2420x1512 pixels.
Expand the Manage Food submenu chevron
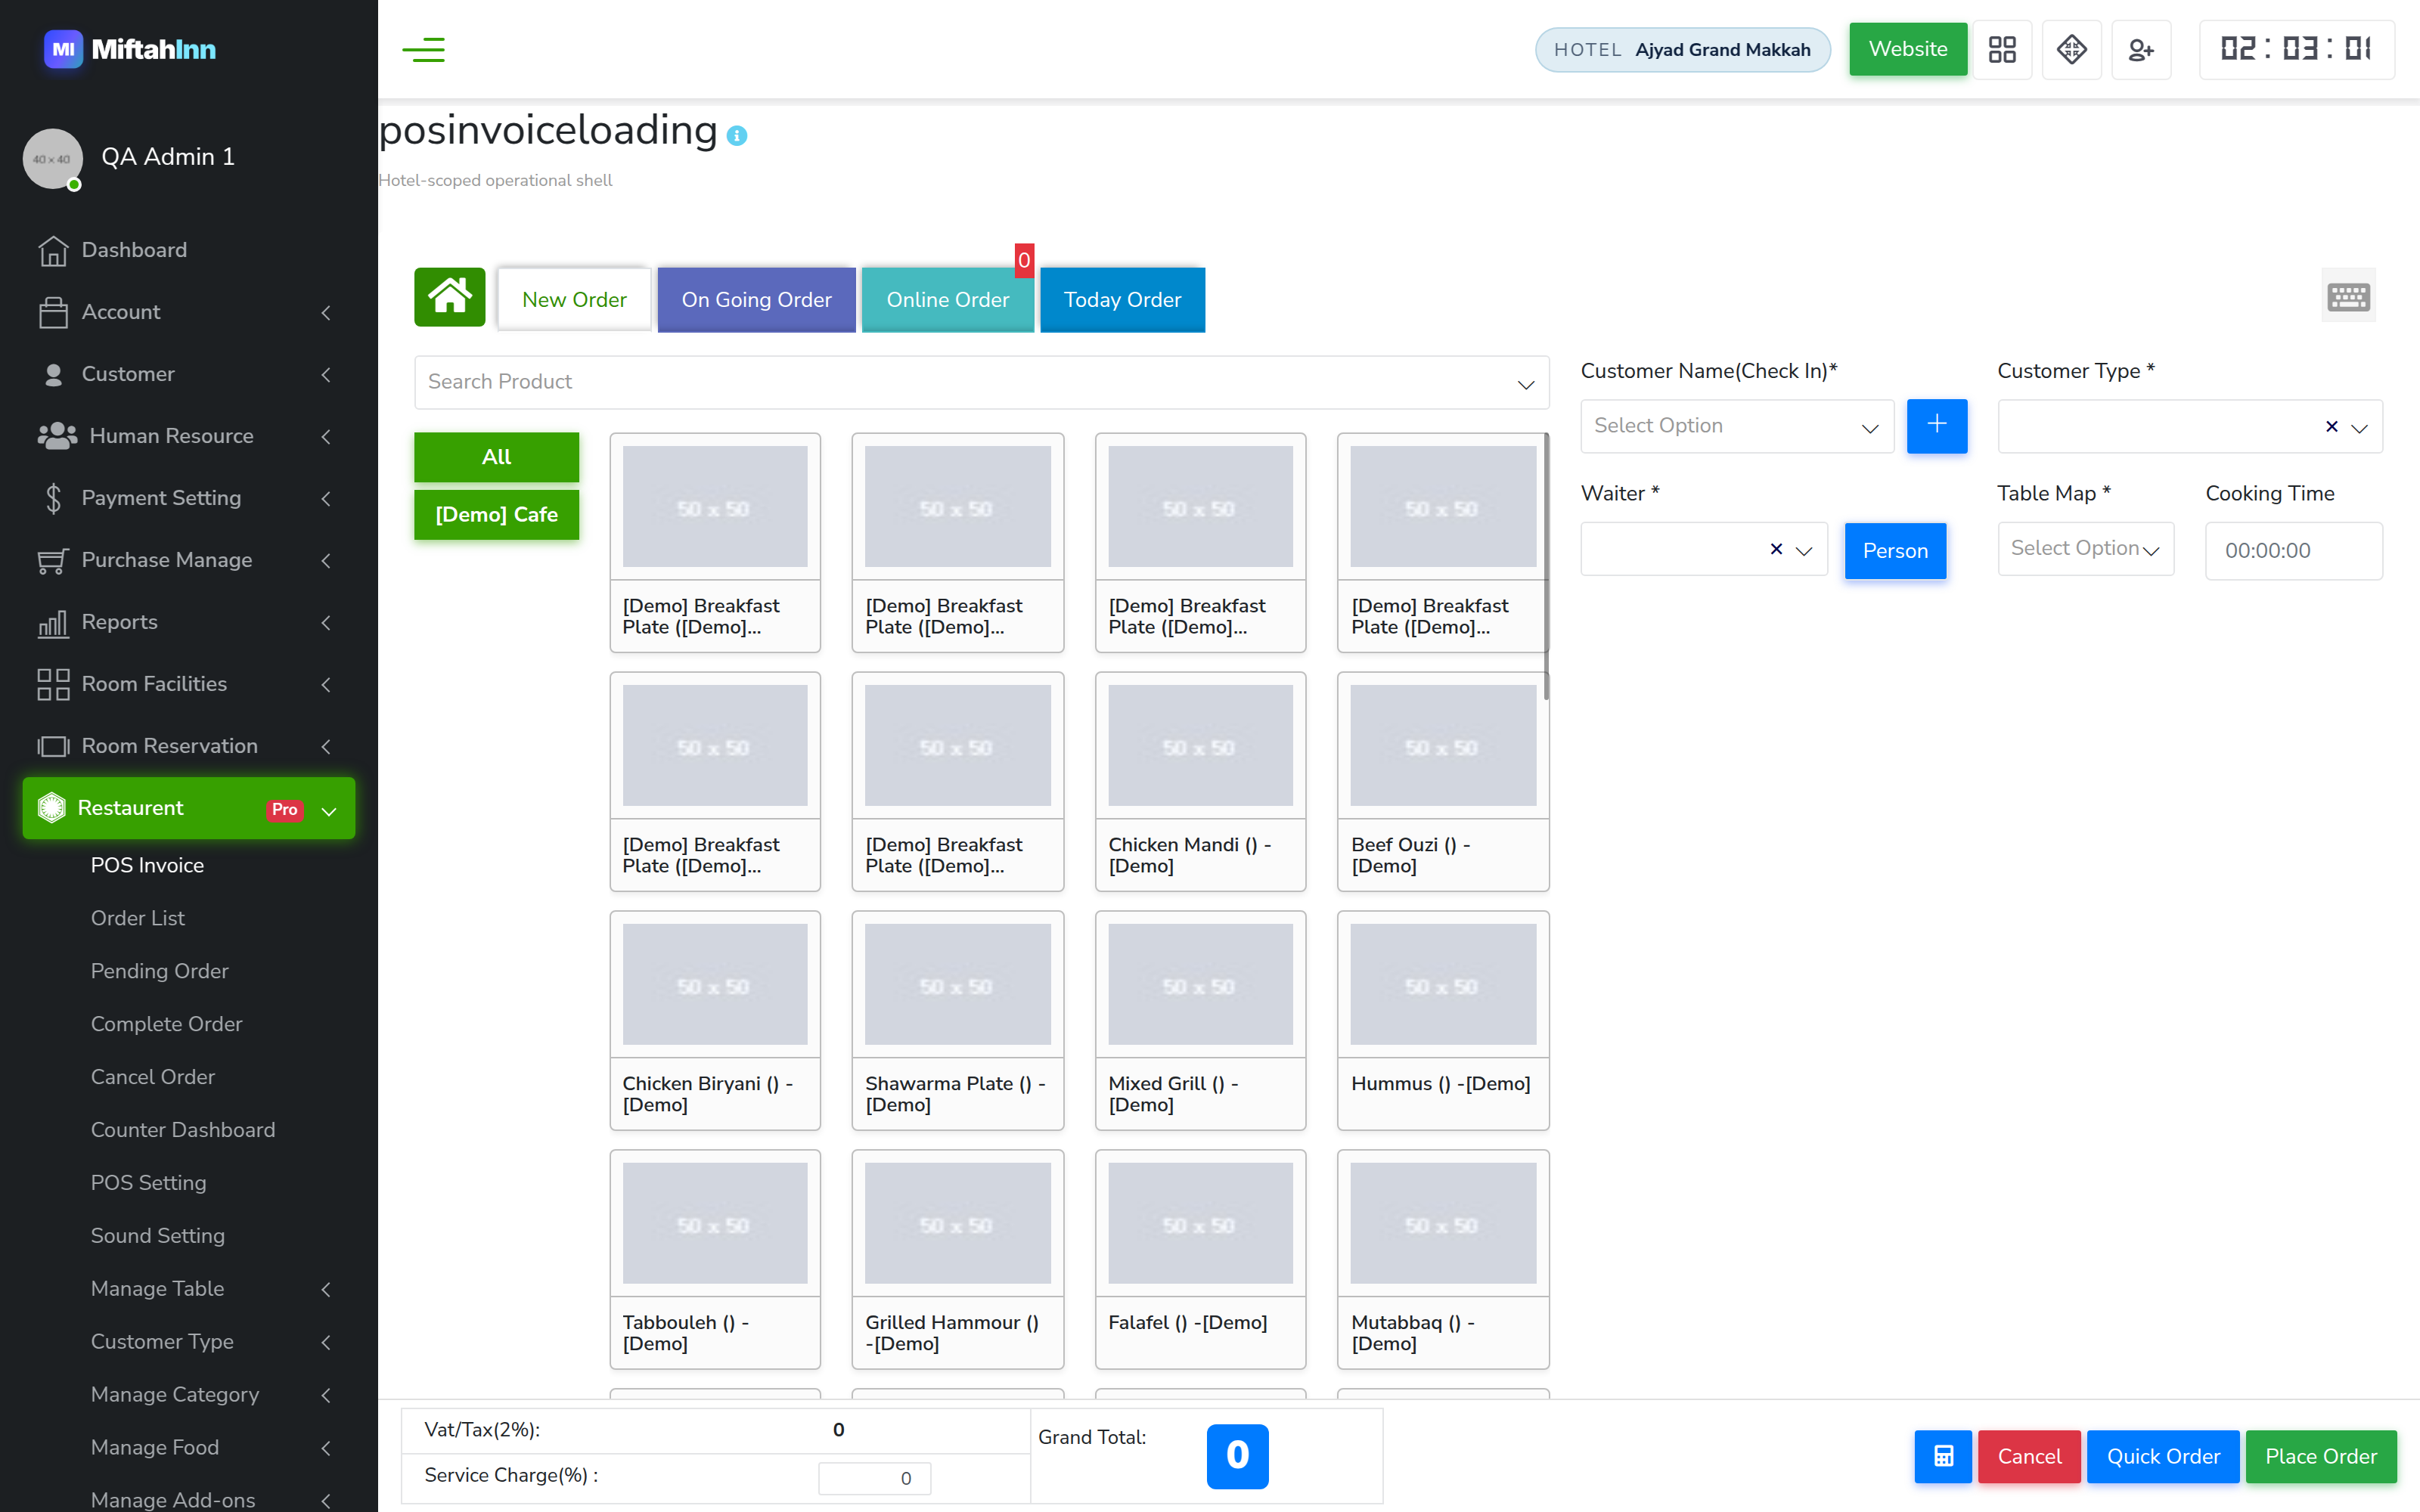click(x=326, y=1449)
